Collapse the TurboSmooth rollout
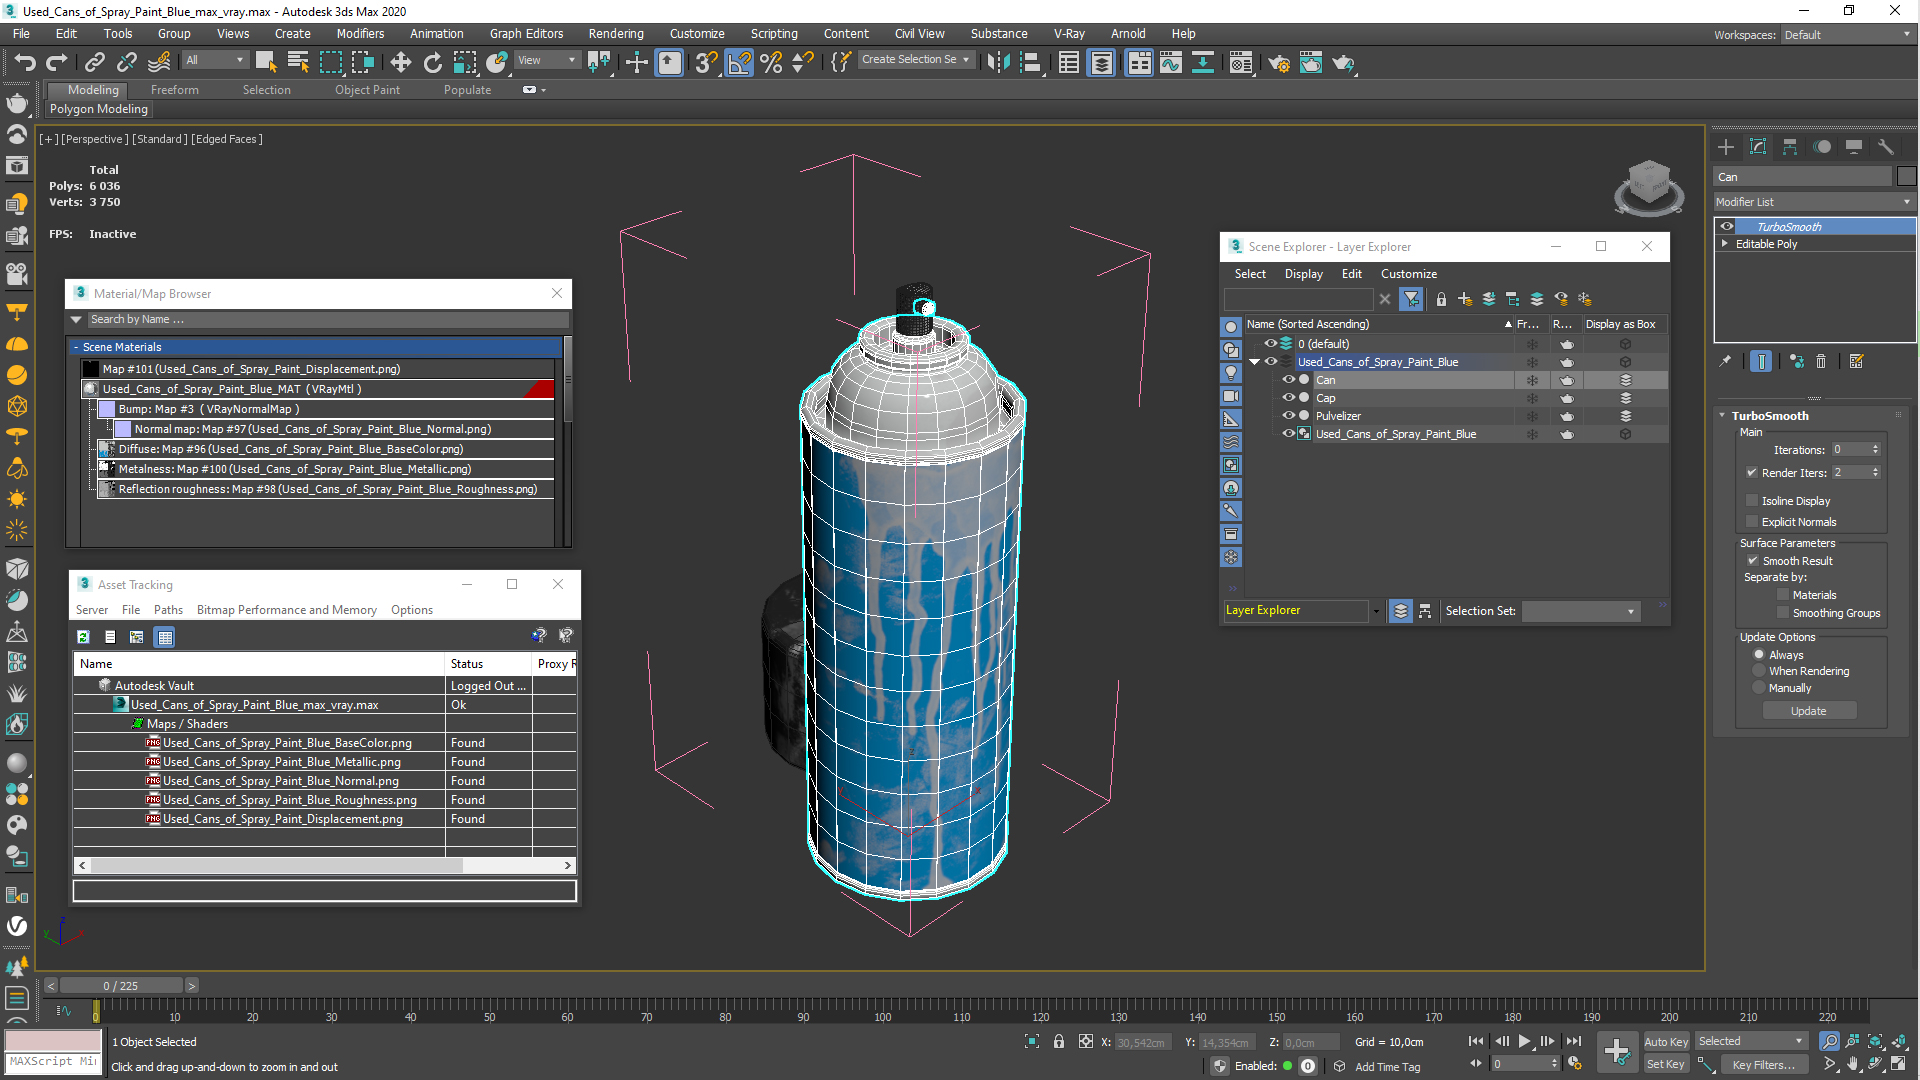This screenshot has width=1920, height=1080. click(1722, 416)
